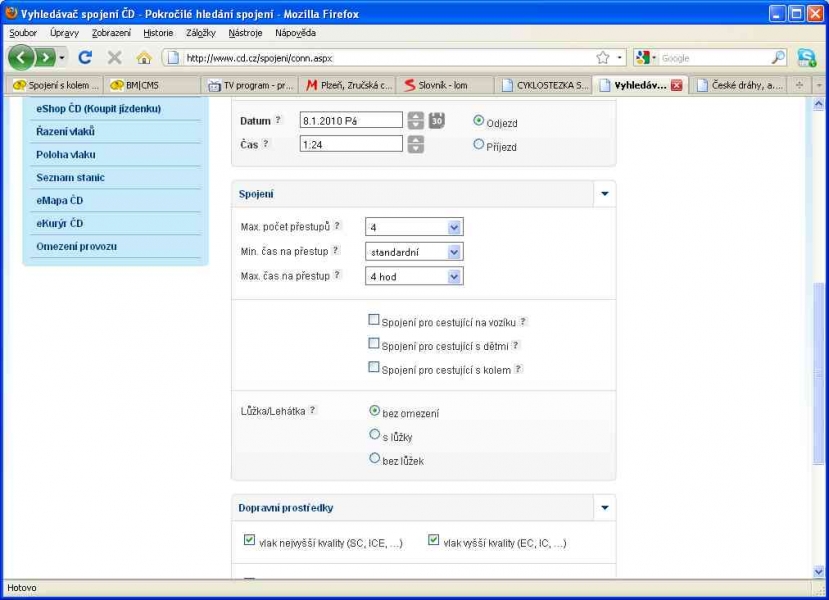The height and width of the screenshot is (600, 829).
Task: Click the Home icon in navigation toolbar
Action: 144,58
